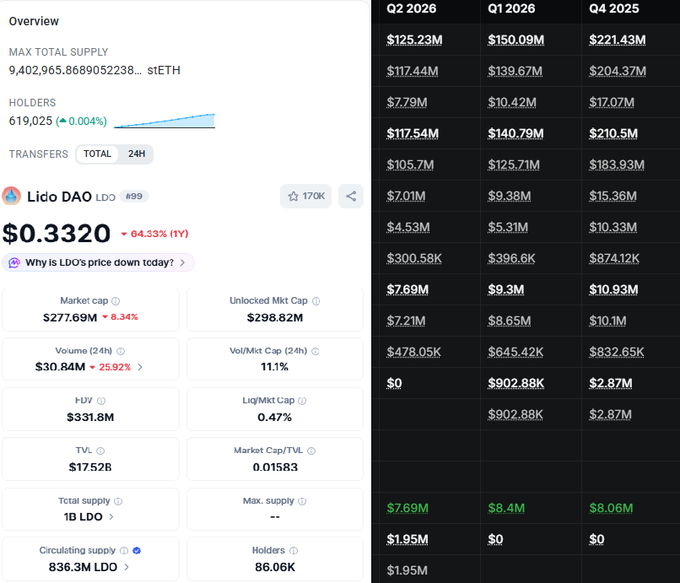Viewport: 680px width, 583px height.
Task: Click the $221.43M value under Q4 2025
Action: 617,40
